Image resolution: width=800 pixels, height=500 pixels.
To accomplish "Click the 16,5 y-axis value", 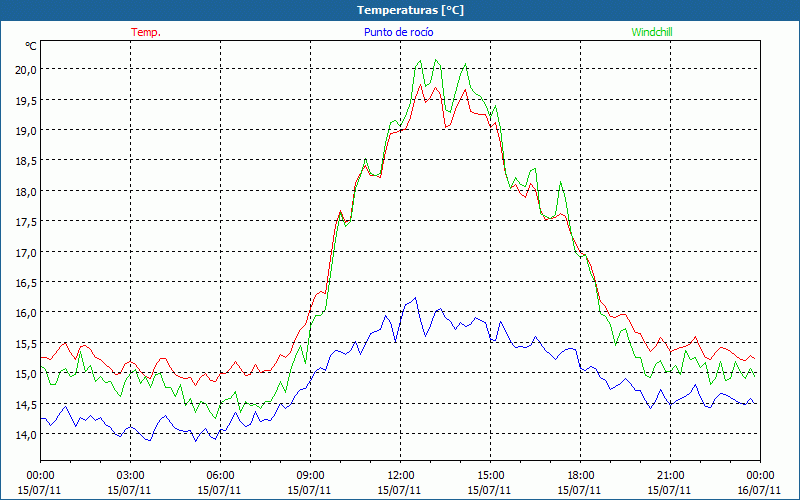I will (26, 283).
